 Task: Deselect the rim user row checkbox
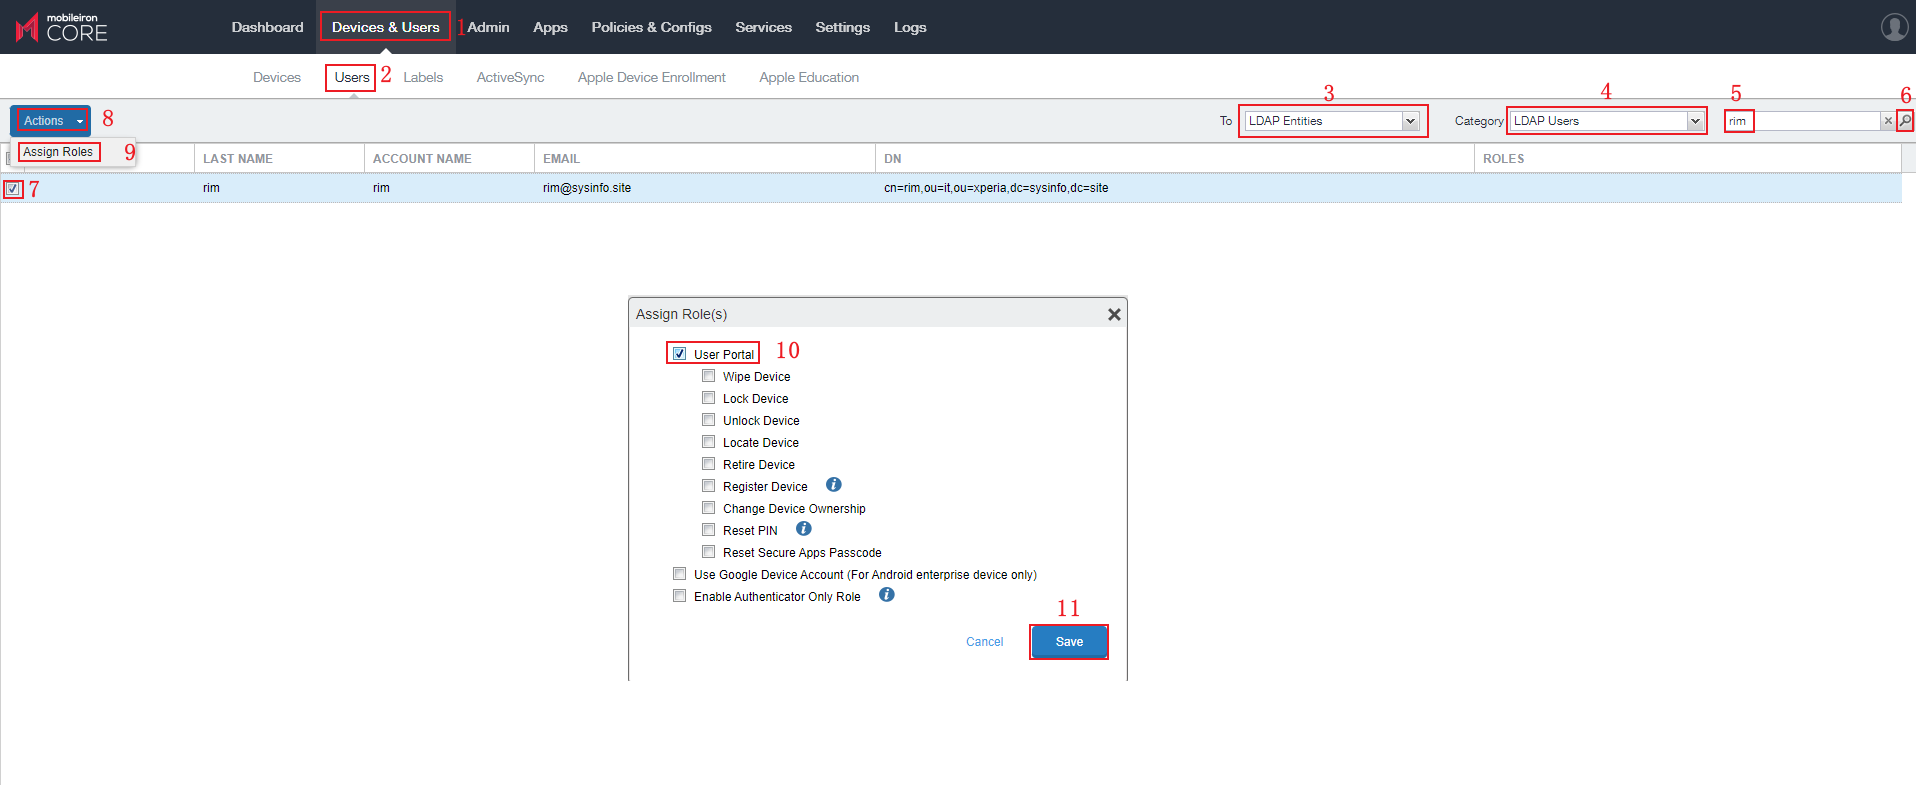(13, 188)
